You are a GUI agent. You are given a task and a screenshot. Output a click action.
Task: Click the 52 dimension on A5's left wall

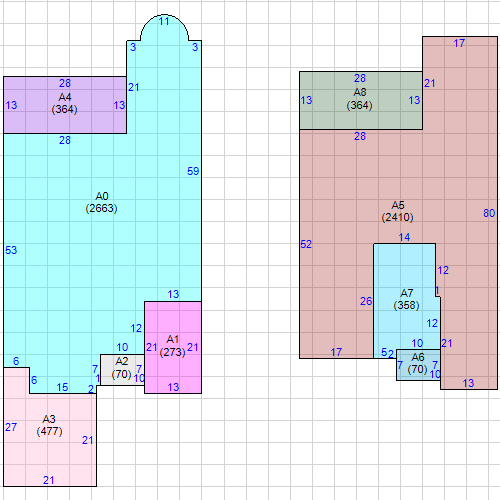tap(306, 244)
